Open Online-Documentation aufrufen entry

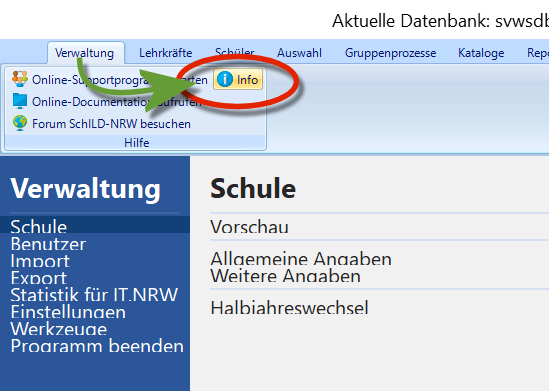(117, 102)
